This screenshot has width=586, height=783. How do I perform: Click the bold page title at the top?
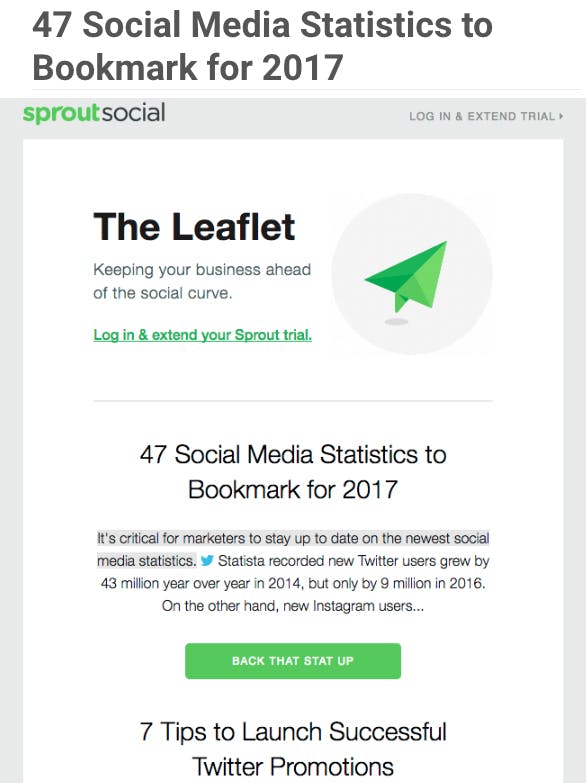tap(262, 46)
